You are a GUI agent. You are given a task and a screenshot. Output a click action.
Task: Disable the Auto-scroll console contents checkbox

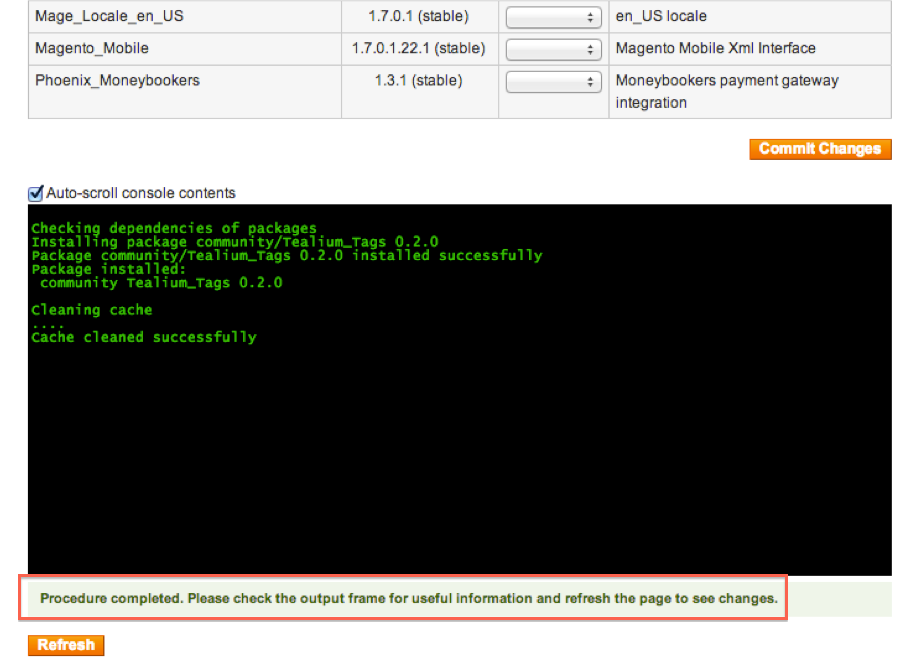tap(37, 193)
